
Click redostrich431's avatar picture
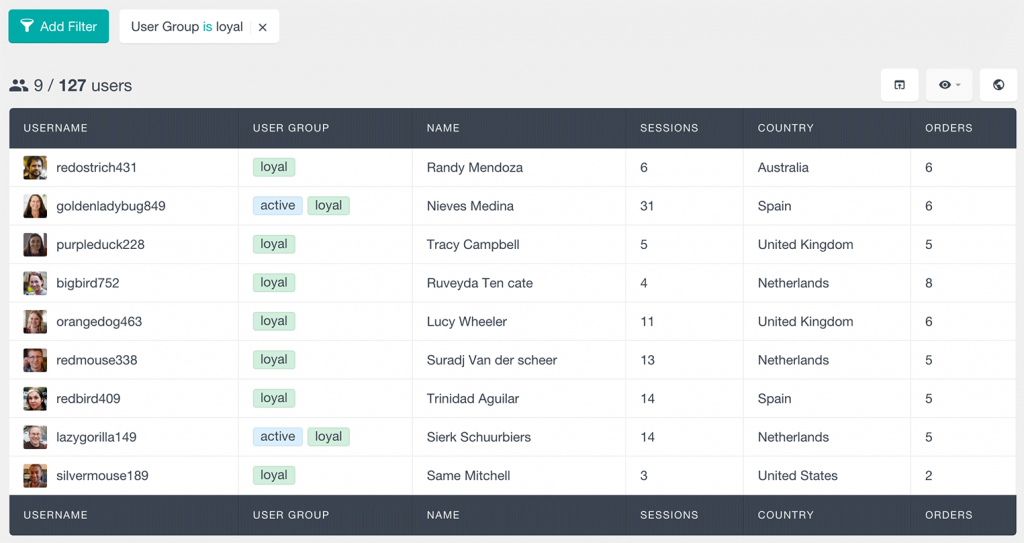[35, 168]
